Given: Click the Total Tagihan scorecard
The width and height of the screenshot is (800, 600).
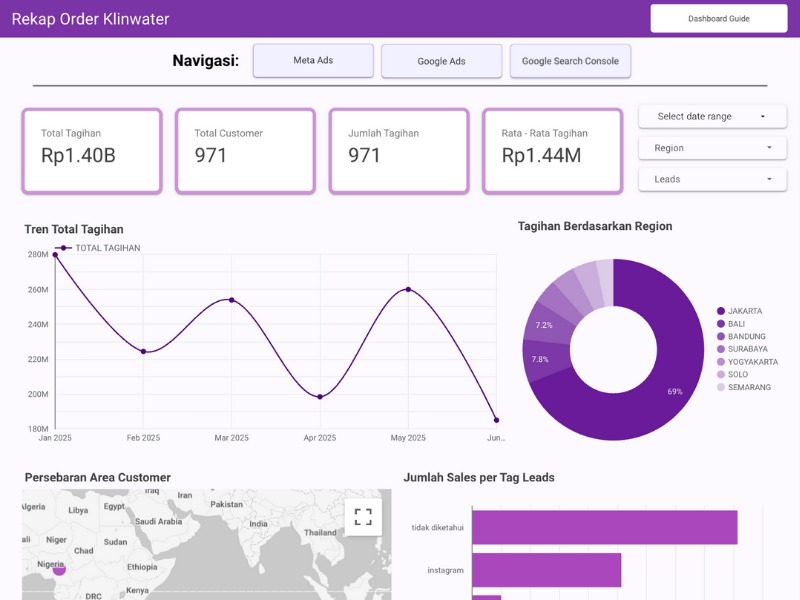Looking at the screenshot, I should click(92, 151).
